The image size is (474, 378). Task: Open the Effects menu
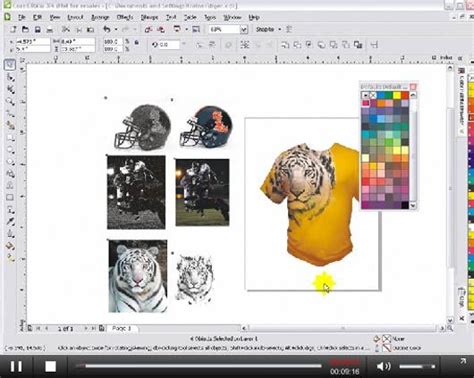click(125, 17)
